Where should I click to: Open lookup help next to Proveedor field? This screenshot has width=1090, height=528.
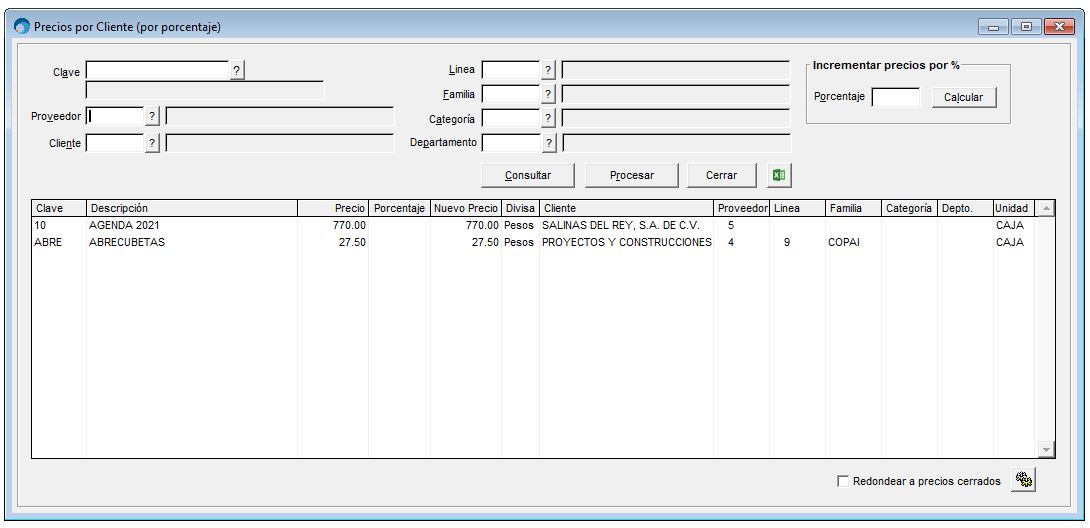tap(152, 116)
